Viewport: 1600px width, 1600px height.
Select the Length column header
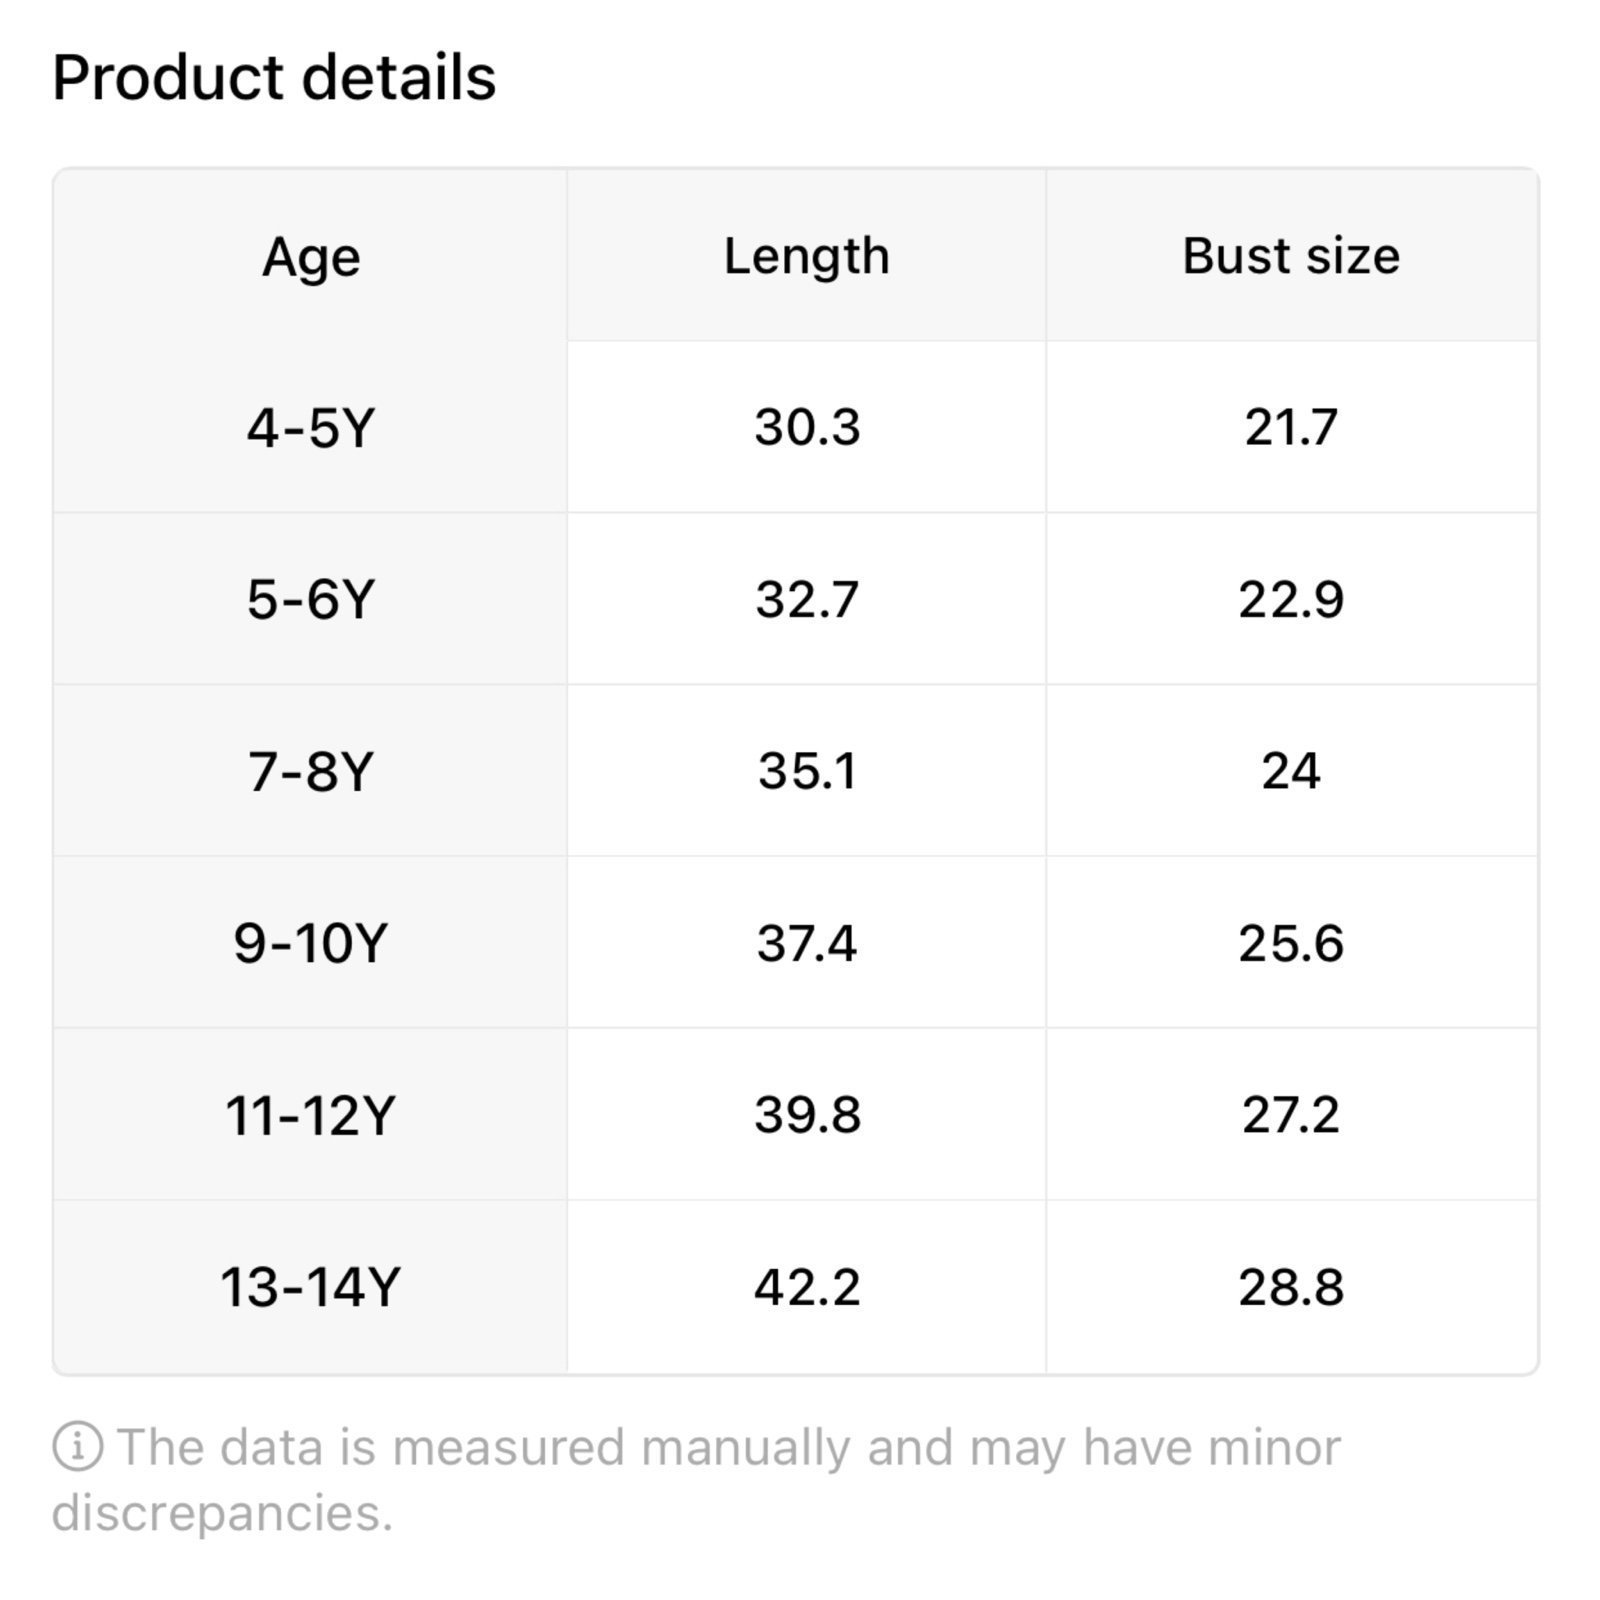(x=806, y=256)
